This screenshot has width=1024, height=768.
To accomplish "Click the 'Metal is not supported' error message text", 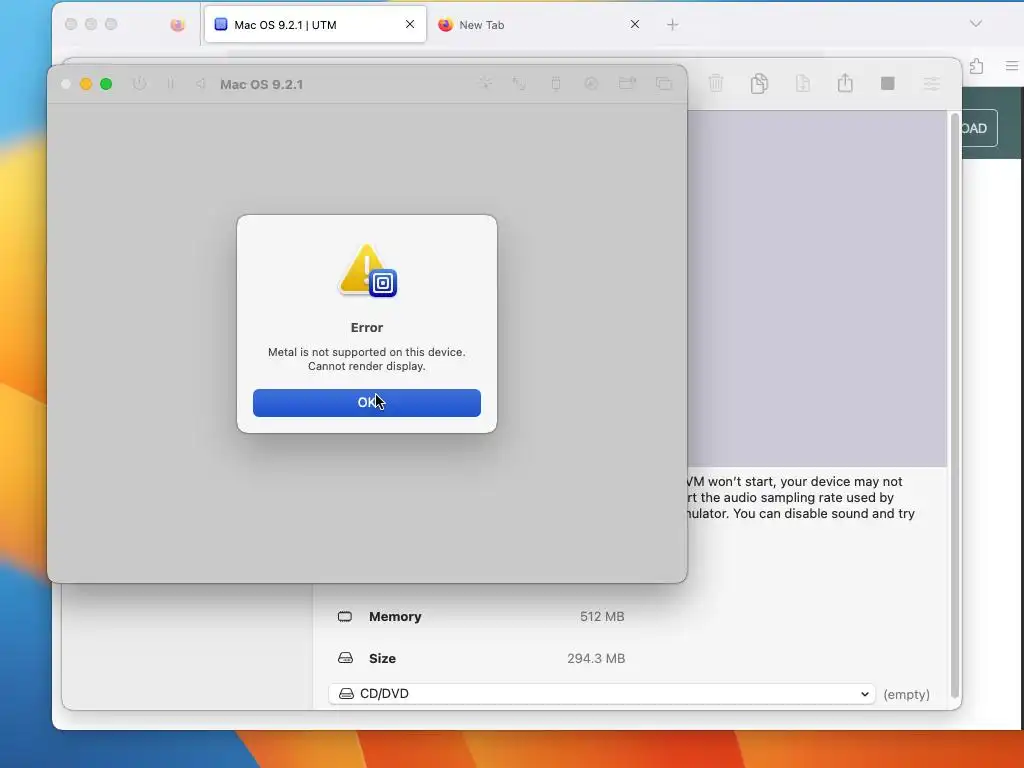I will tap(366, 359).
